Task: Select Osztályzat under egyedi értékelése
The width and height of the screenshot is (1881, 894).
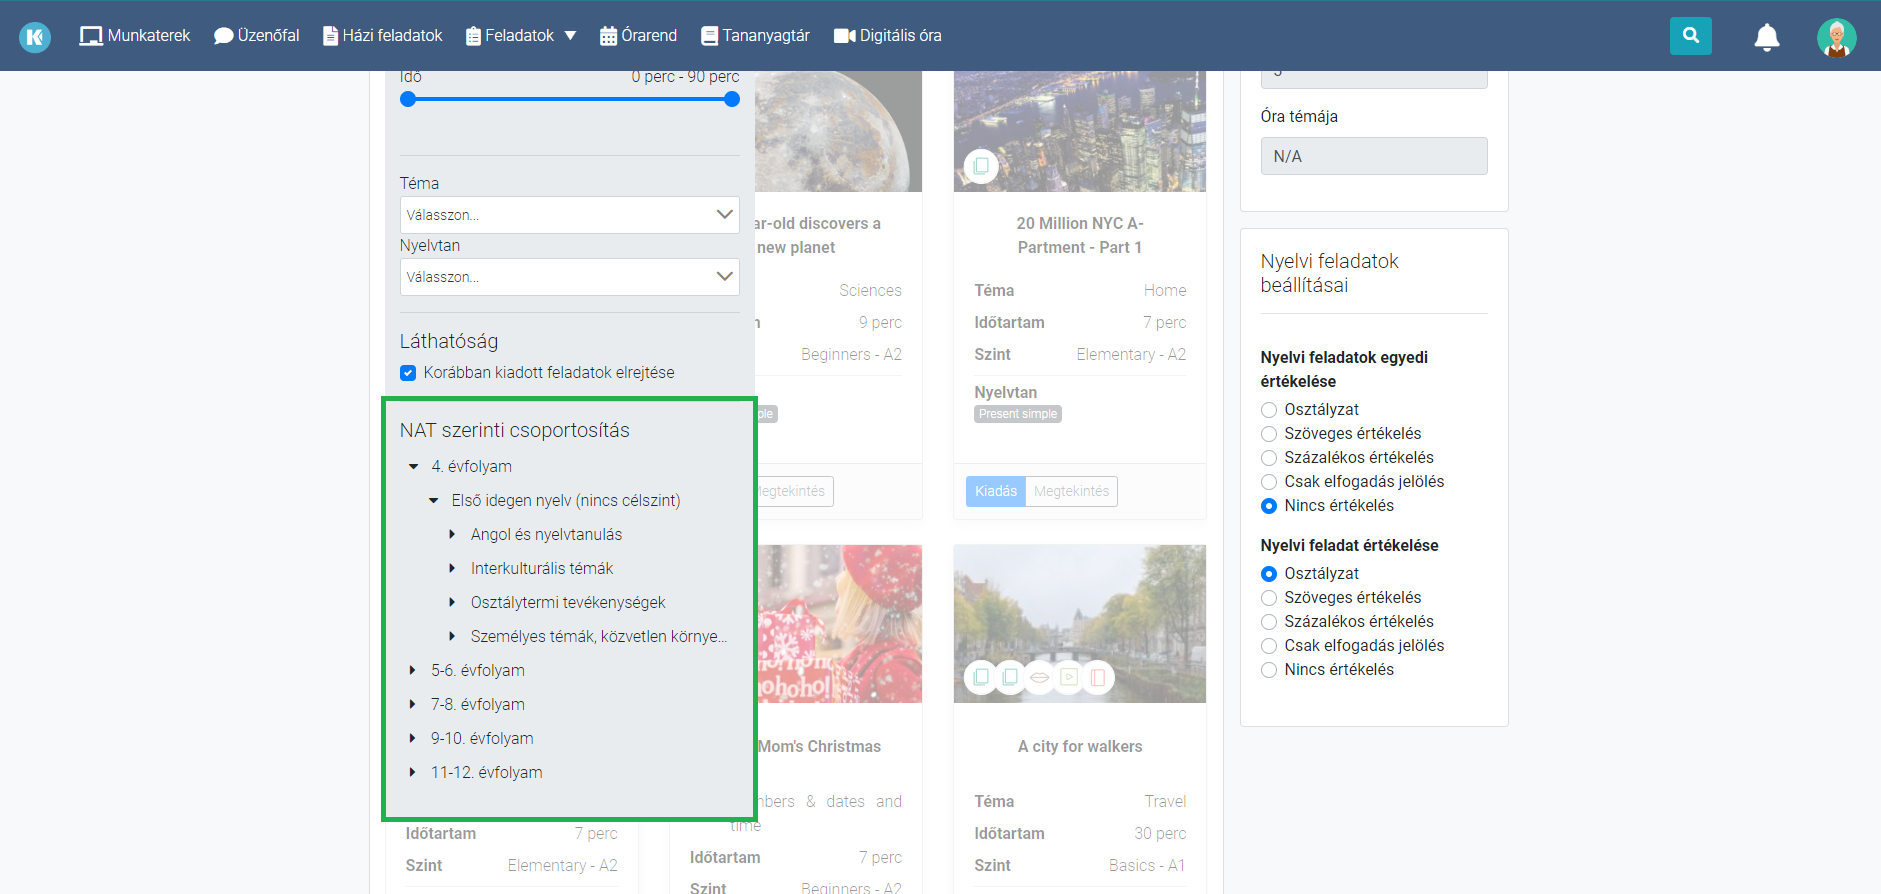Action: tap(1269, 410)
